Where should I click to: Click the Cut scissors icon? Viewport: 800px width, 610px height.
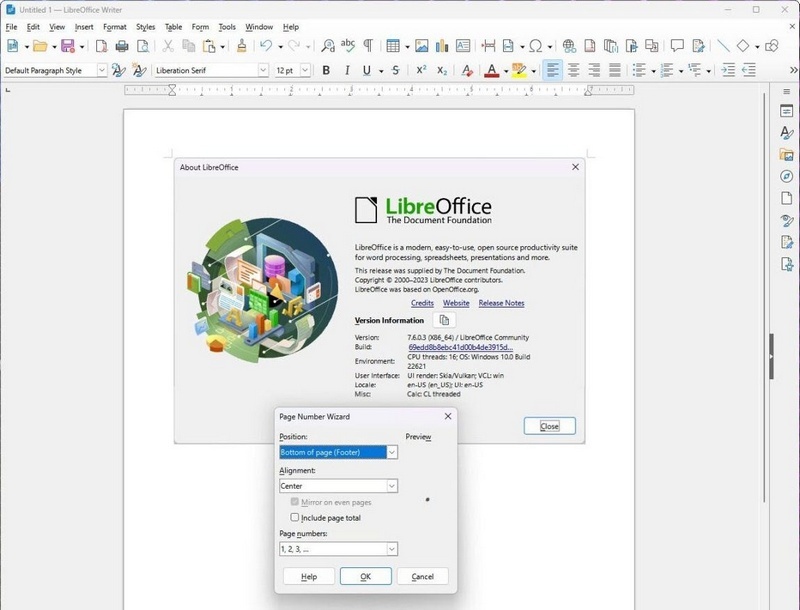click(168, 46)
